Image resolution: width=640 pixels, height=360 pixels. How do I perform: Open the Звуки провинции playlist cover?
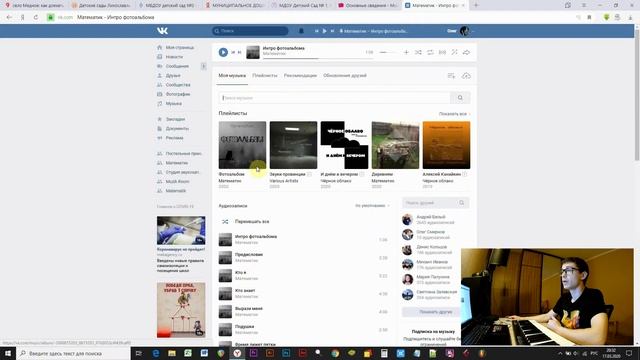(x=293, y=145)
